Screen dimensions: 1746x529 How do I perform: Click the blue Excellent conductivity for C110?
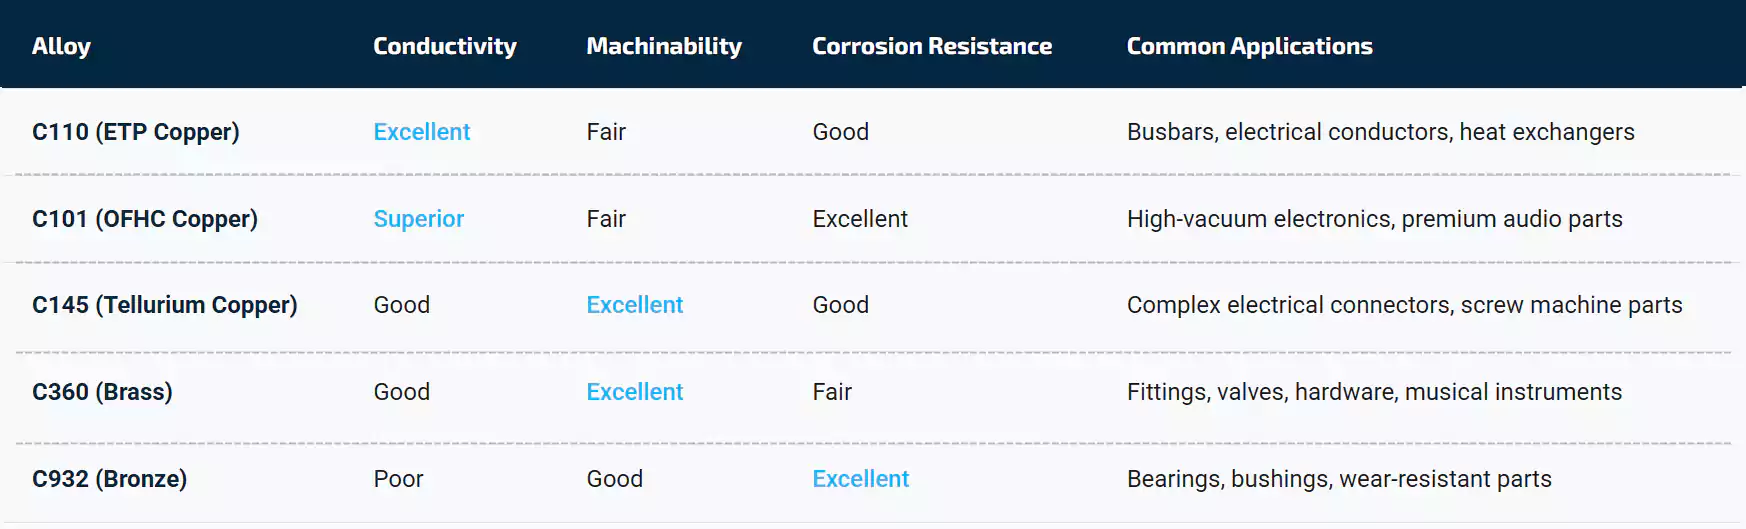[x=422, y=132]
